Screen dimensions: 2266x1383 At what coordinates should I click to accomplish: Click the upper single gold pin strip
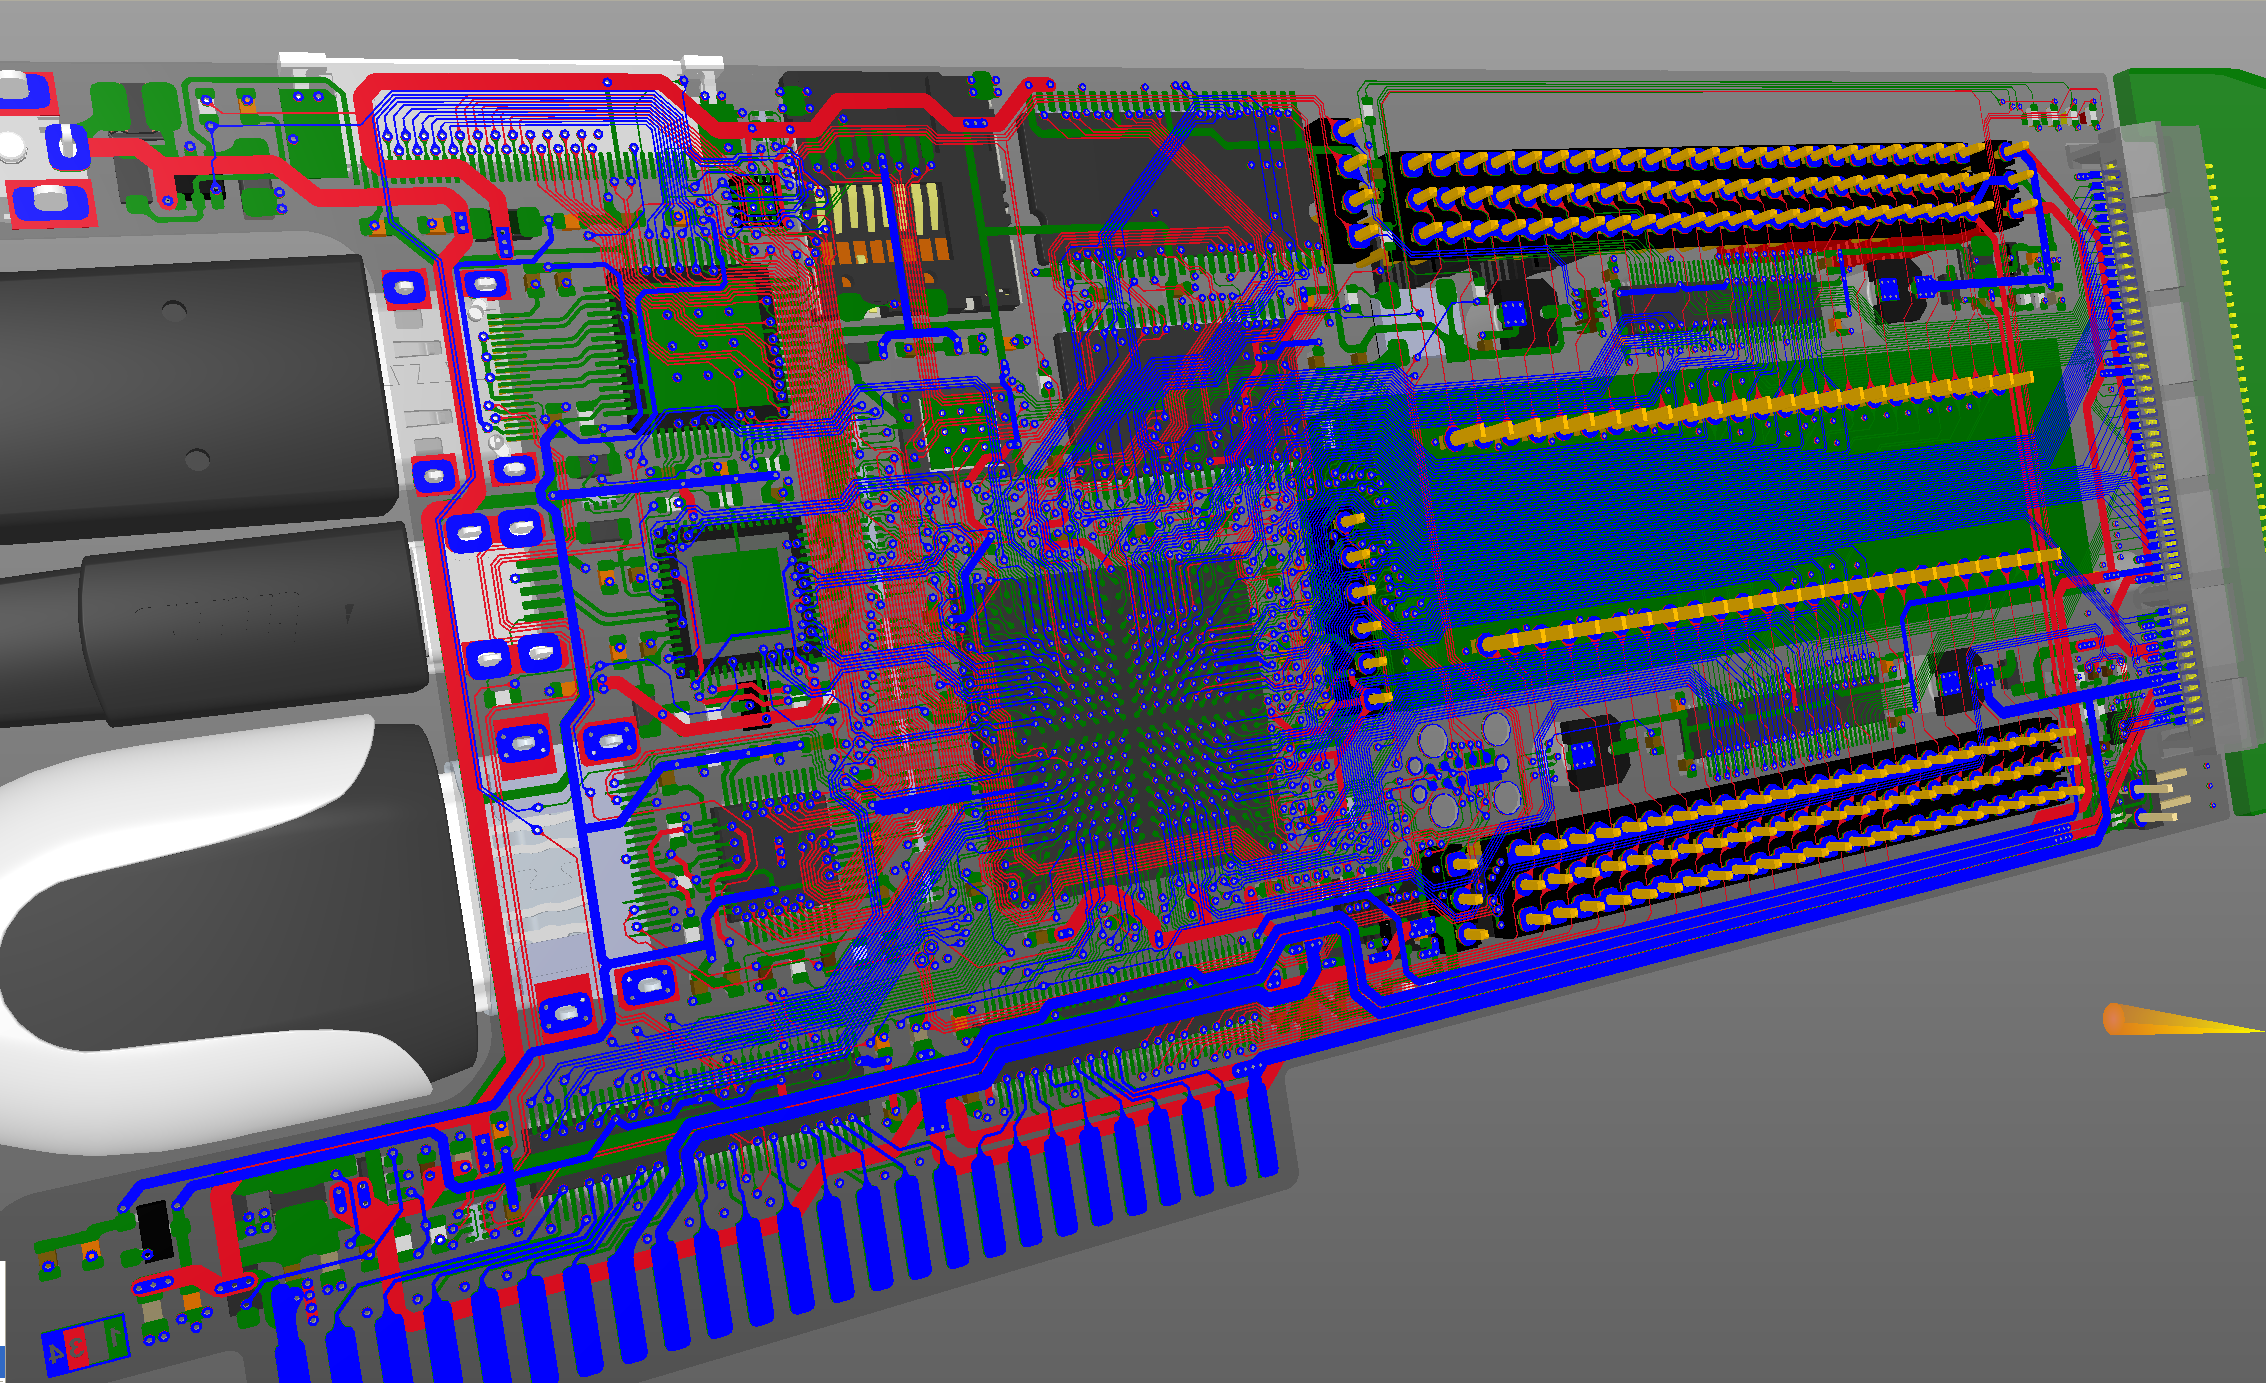tap(1740, 408)
